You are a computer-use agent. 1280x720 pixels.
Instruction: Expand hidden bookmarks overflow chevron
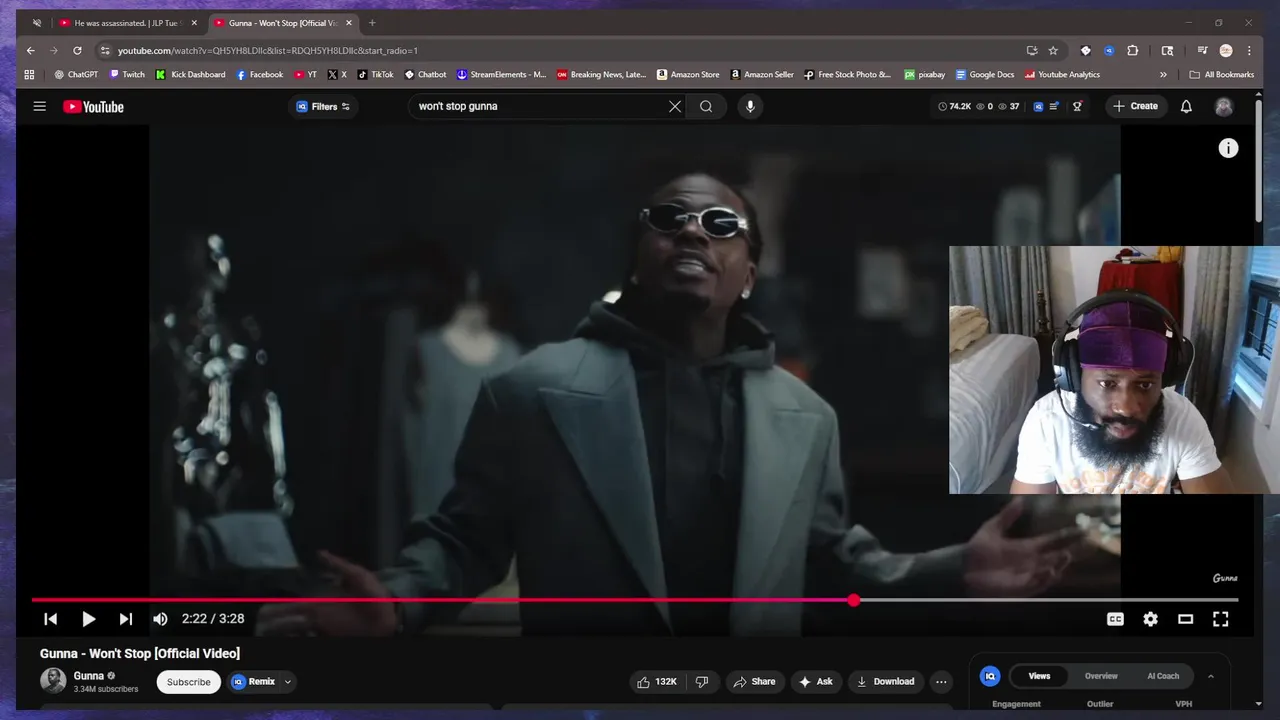(x=1163, y=74)
